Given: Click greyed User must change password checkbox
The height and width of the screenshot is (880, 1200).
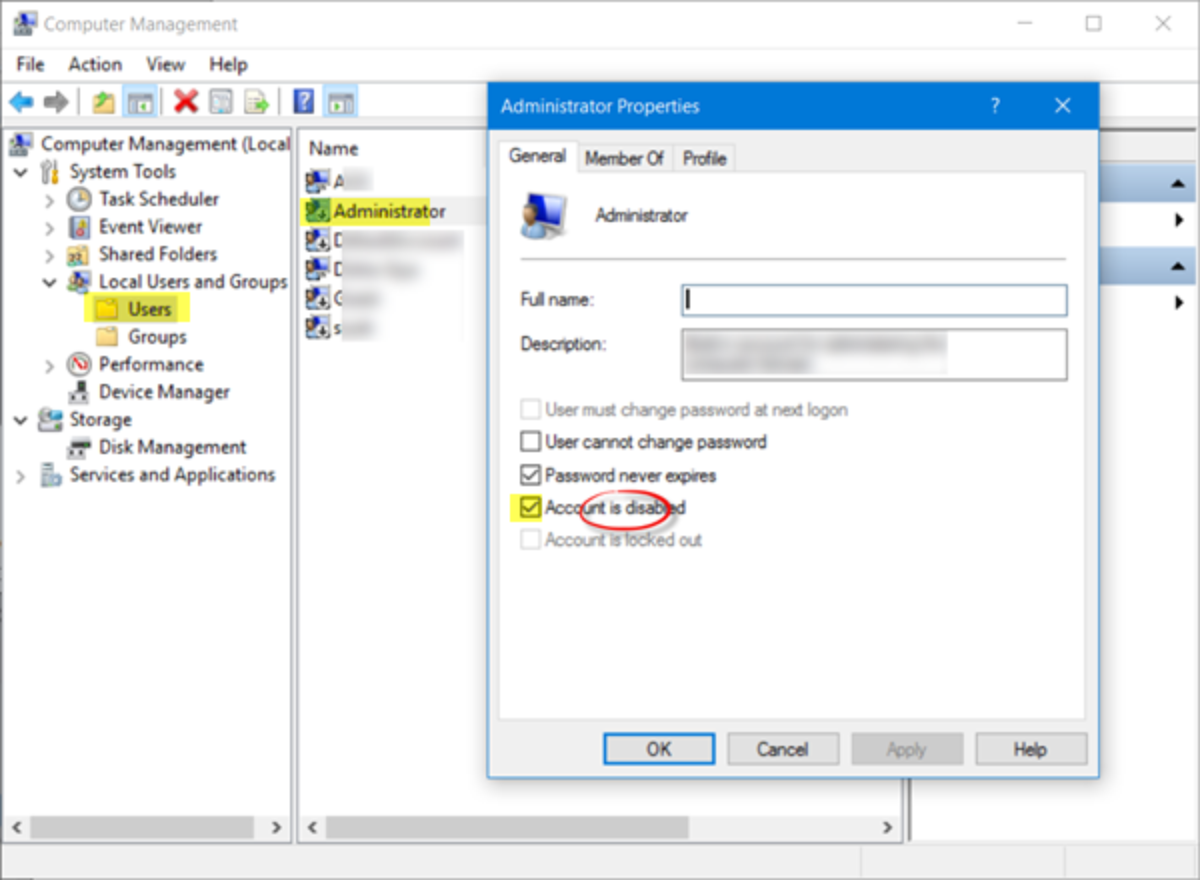Looking at the screenshot, I should click(x=530, y=409).
